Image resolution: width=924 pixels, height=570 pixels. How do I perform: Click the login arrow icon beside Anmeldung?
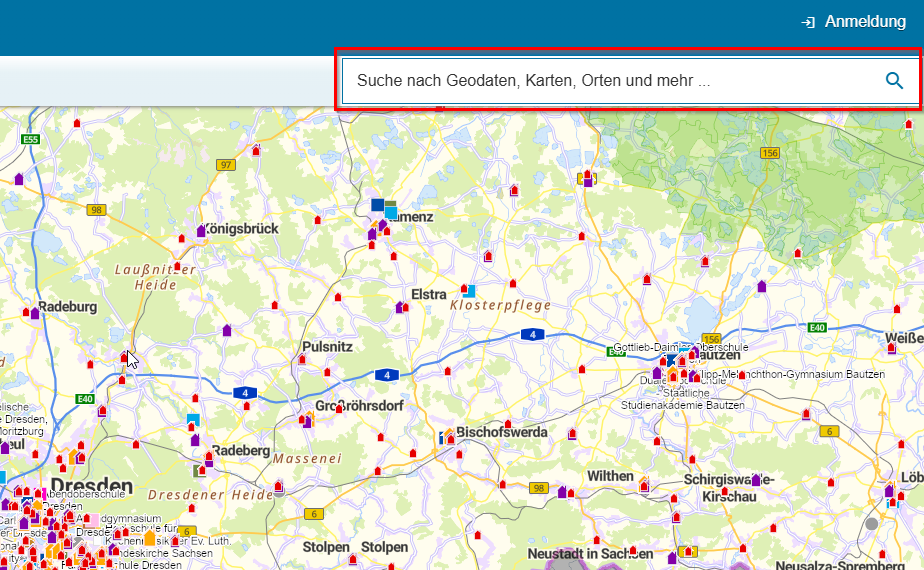point(808,22)
